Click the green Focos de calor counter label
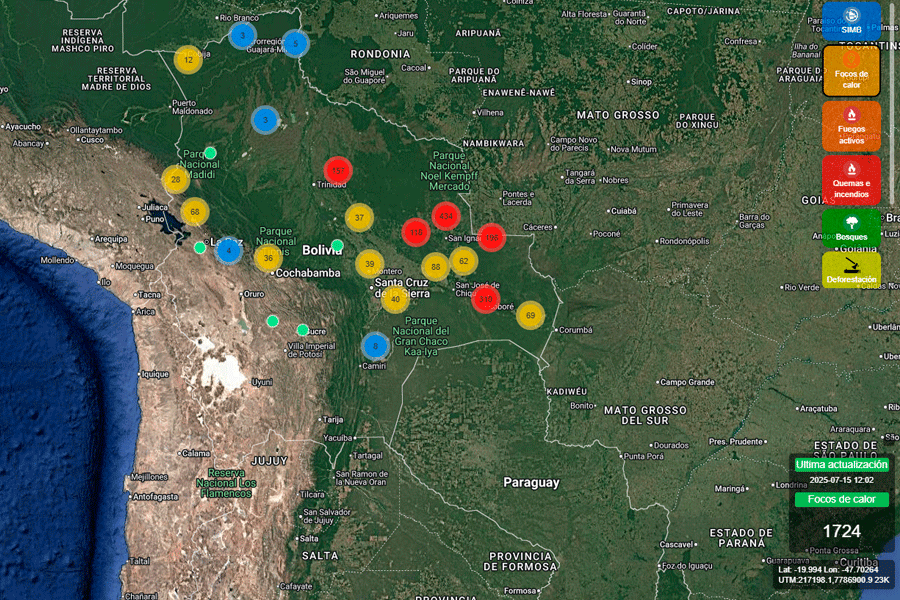 (841, 500)
